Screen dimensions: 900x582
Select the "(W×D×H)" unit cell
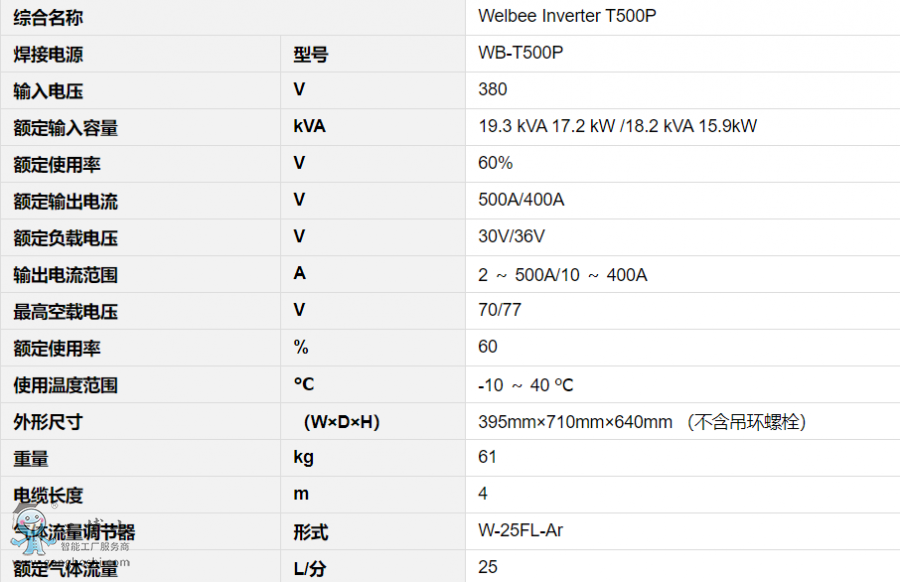[x=341, y=422]
